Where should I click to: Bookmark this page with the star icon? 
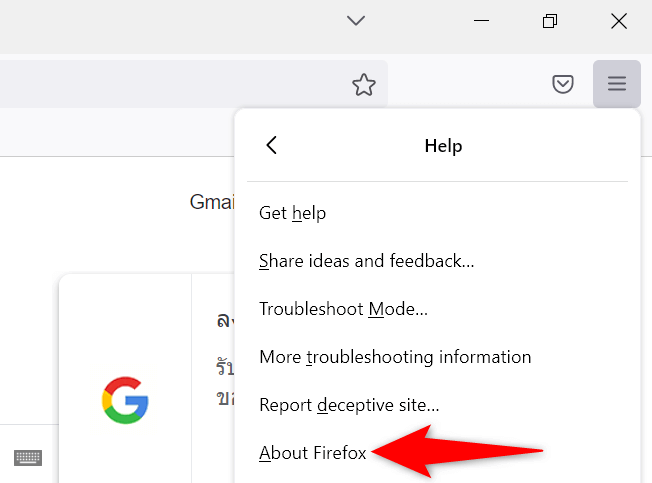(364, 84)
